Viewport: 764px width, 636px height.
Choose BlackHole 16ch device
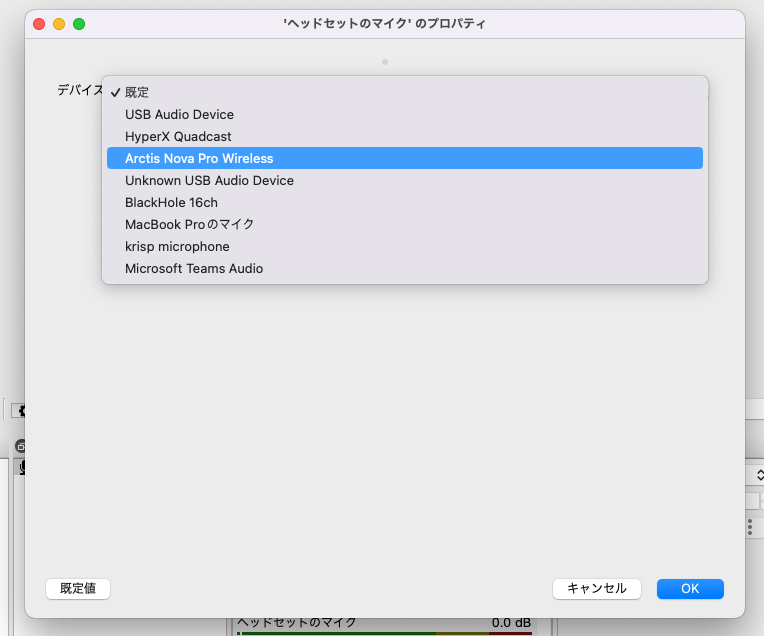coord(404,202)
